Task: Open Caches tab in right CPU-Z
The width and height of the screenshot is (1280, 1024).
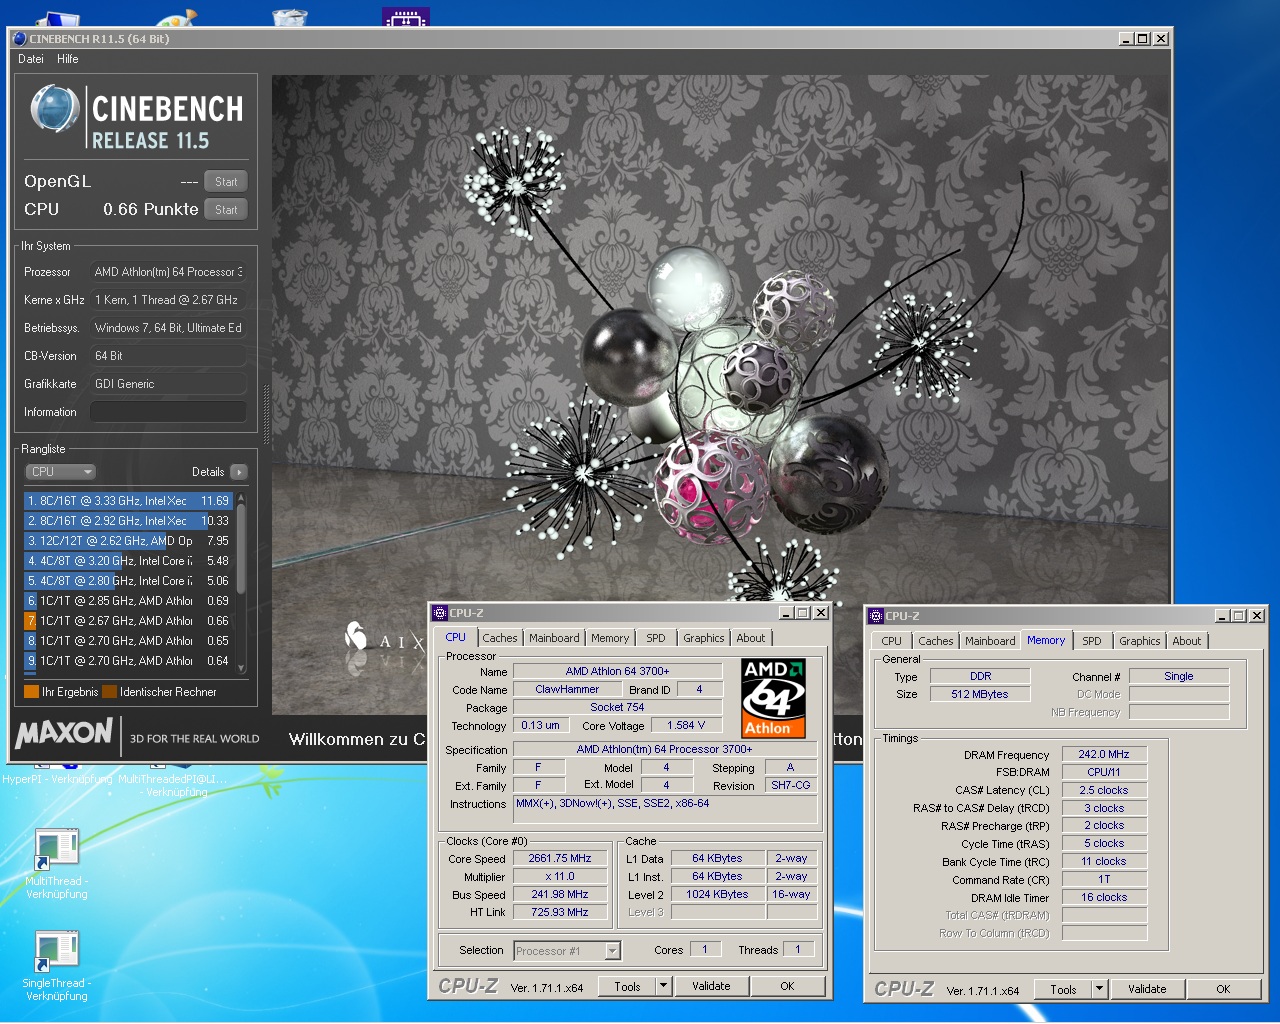Action: (936, 641)
